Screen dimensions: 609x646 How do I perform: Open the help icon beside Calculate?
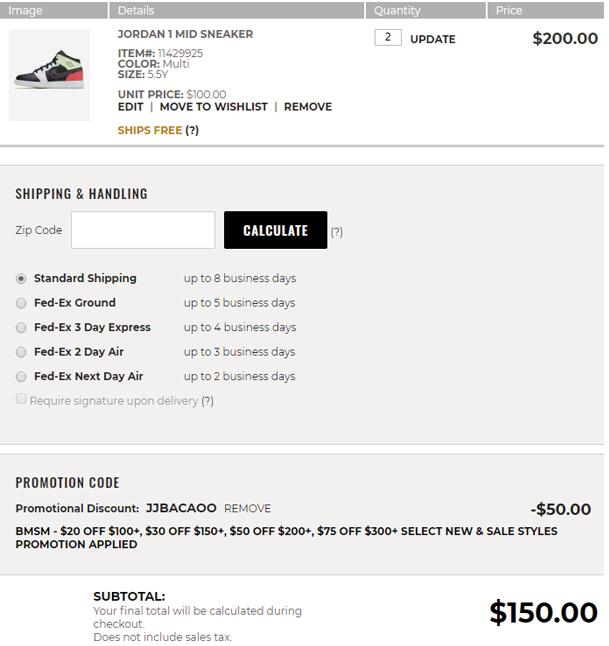pos(337,232)
